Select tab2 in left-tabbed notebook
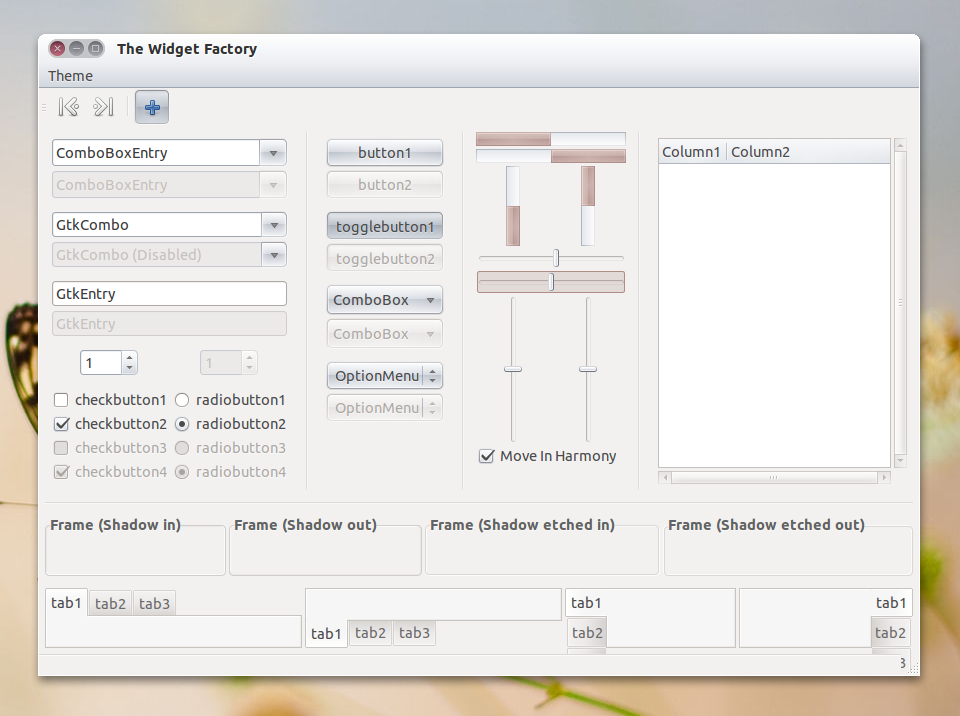 (587, 633)
